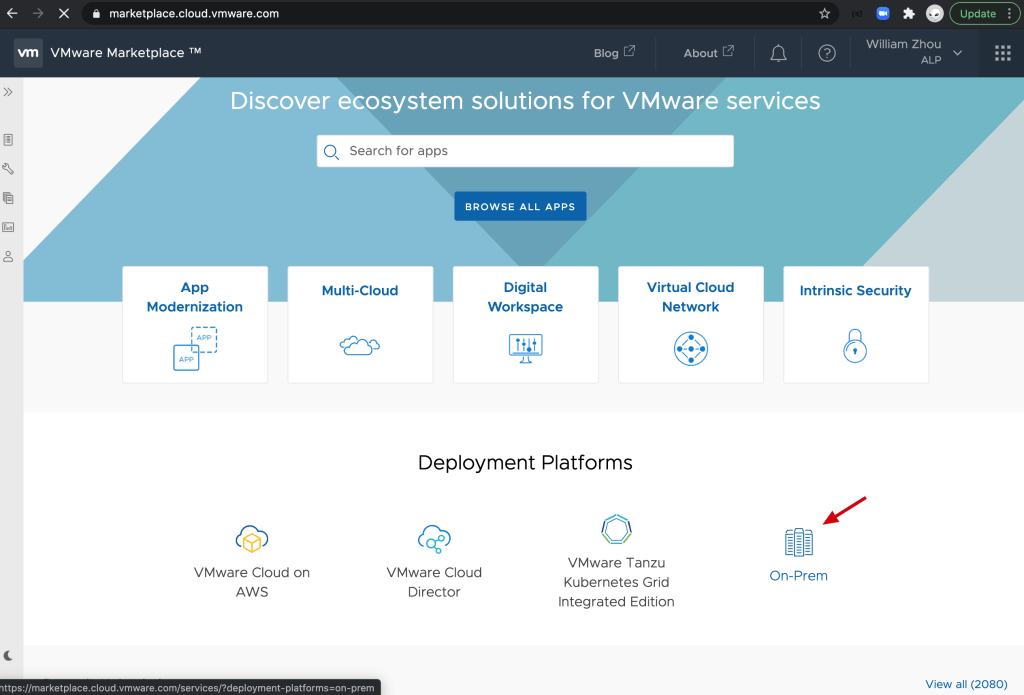Open the William Zhou account dropdown
The height and width of the screenshot is (695, 1024).
click(914, 53)
